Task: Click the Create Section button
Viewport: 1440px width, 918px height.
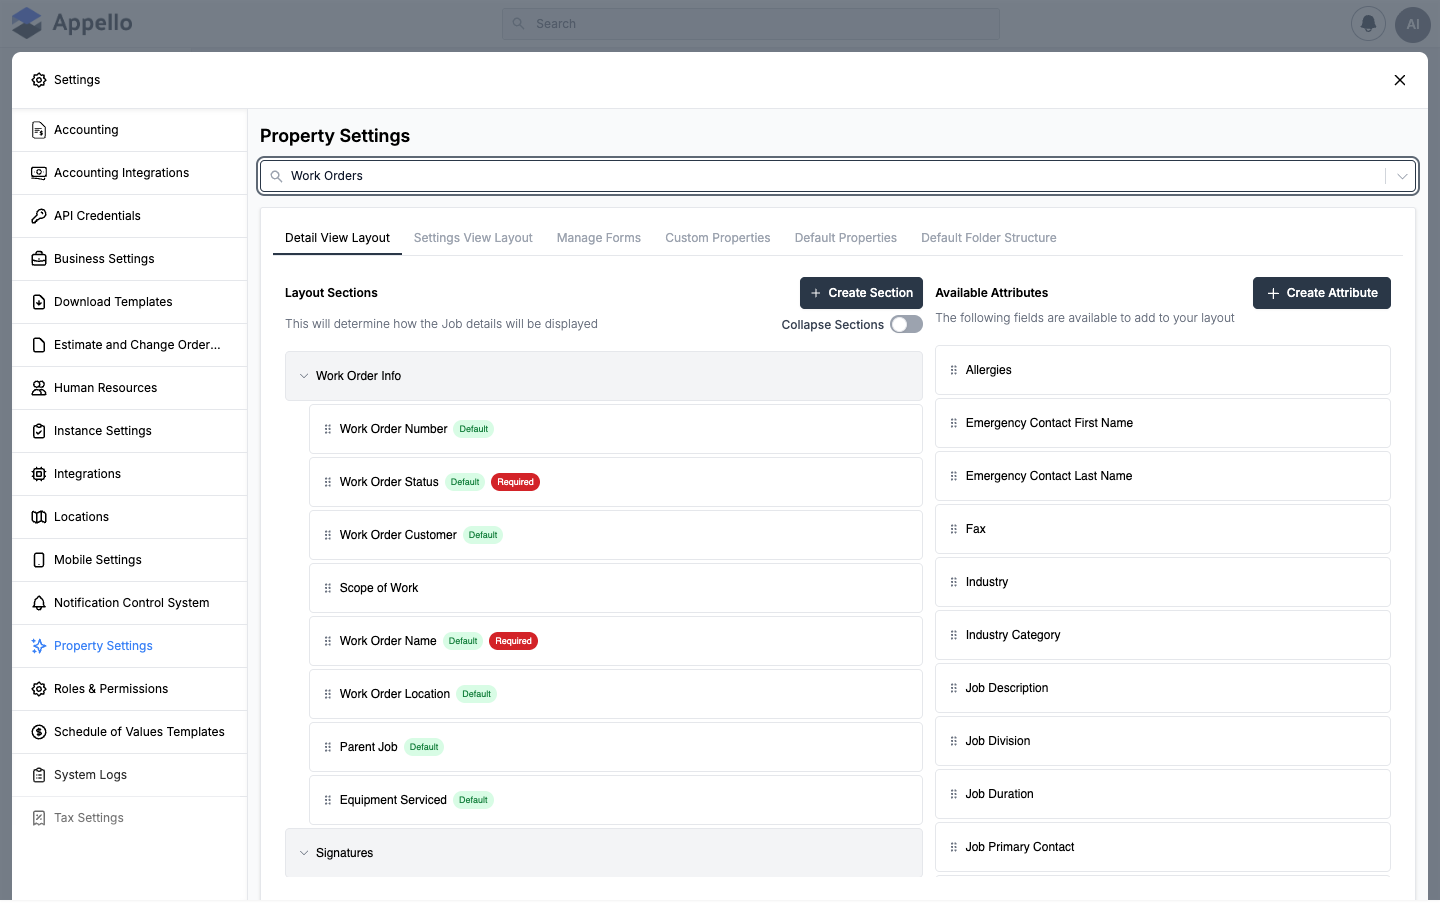Action: pyautogui.click(x=861, y=293)
